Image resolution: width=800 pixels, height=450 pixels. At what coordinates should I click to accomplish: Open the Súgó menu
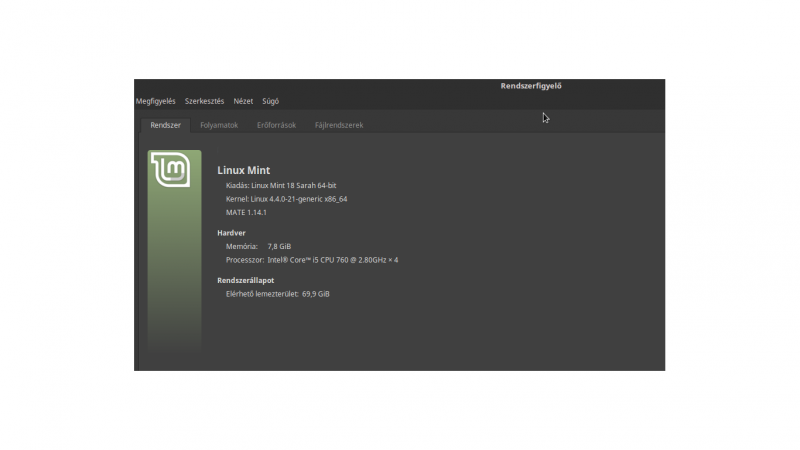[270, 101]
